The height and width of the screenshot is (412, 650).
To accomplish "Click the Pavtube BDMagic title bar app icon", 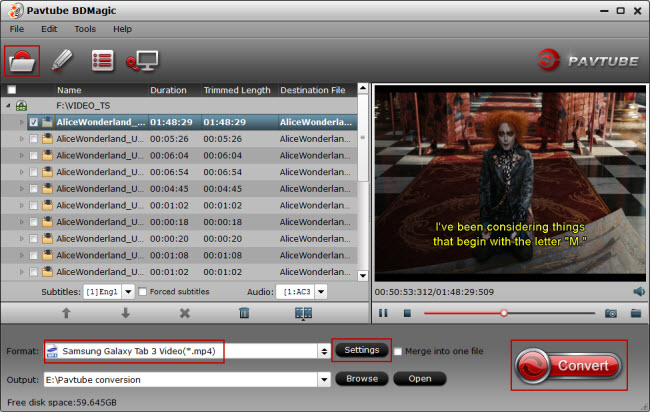I will (16, 10).
